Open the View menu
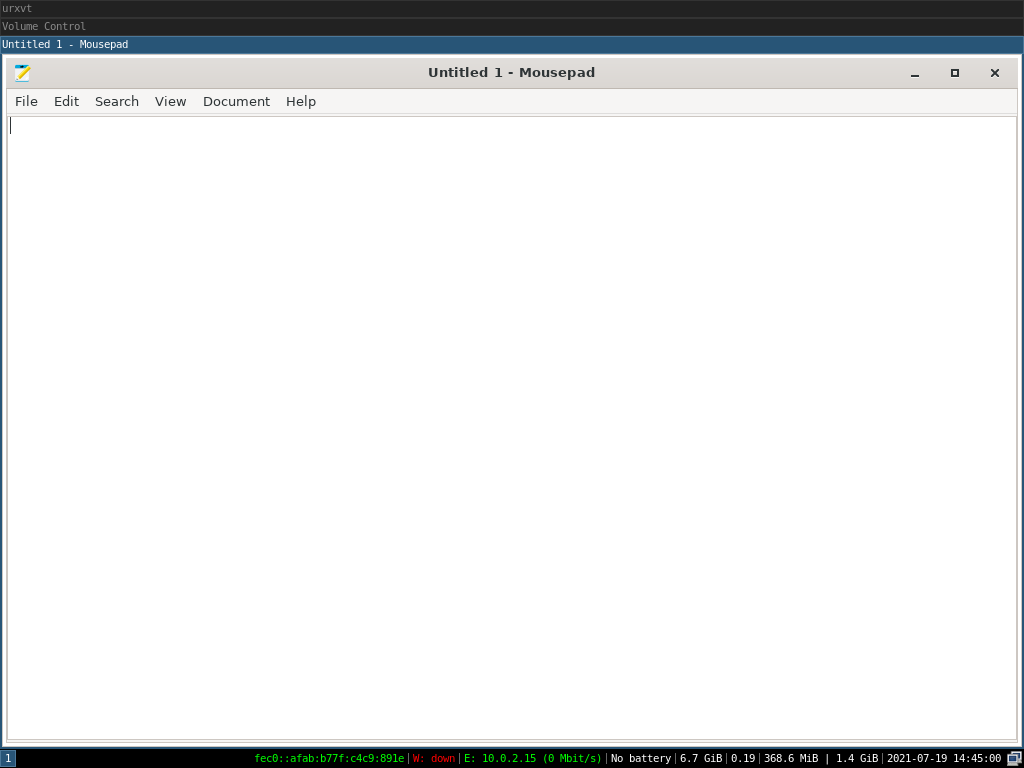The width and height of the screenshot is (1024, 768). [x=170, y=101]
